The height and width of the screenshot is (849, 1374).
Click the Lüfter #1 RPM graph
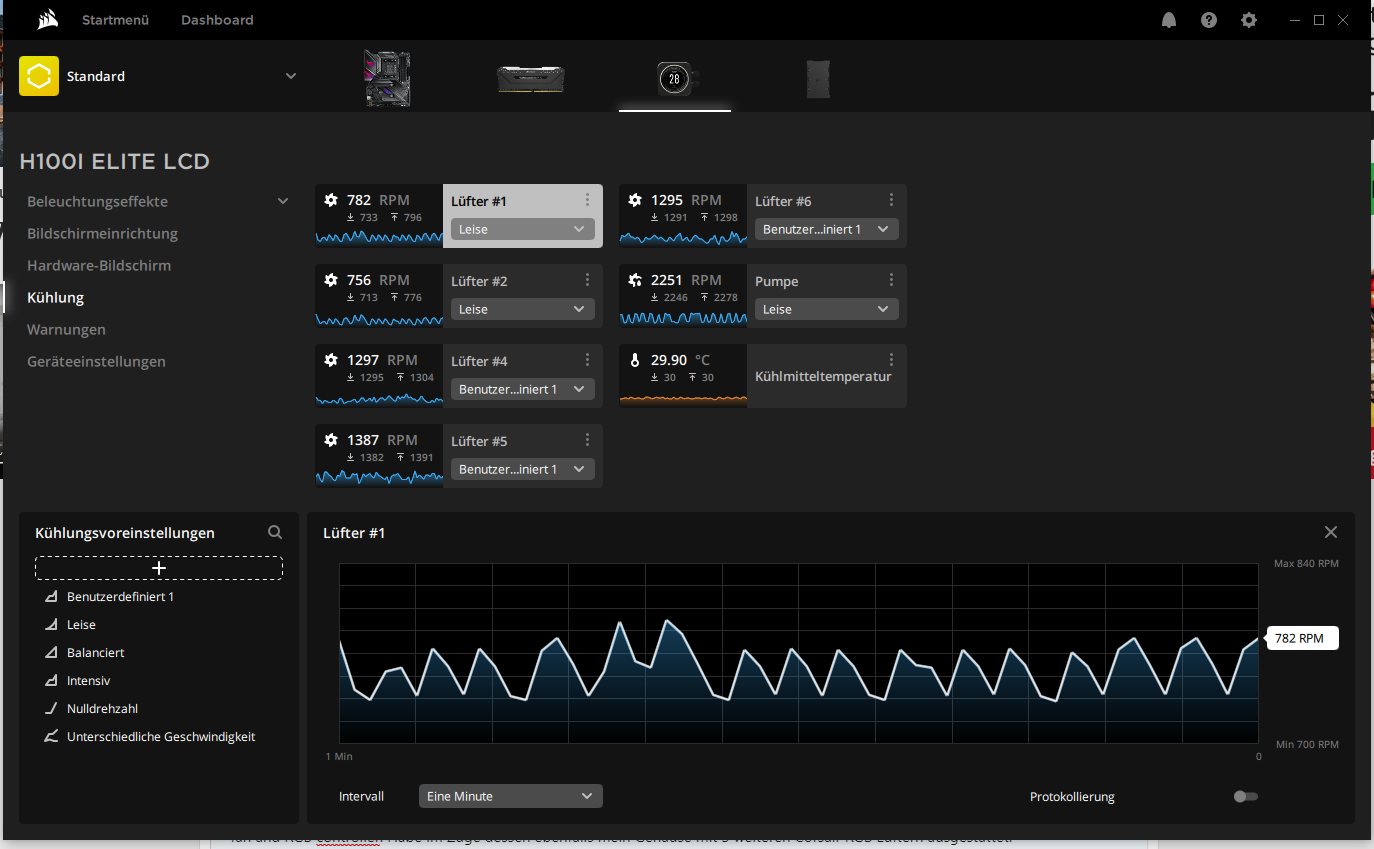point(799,653)
